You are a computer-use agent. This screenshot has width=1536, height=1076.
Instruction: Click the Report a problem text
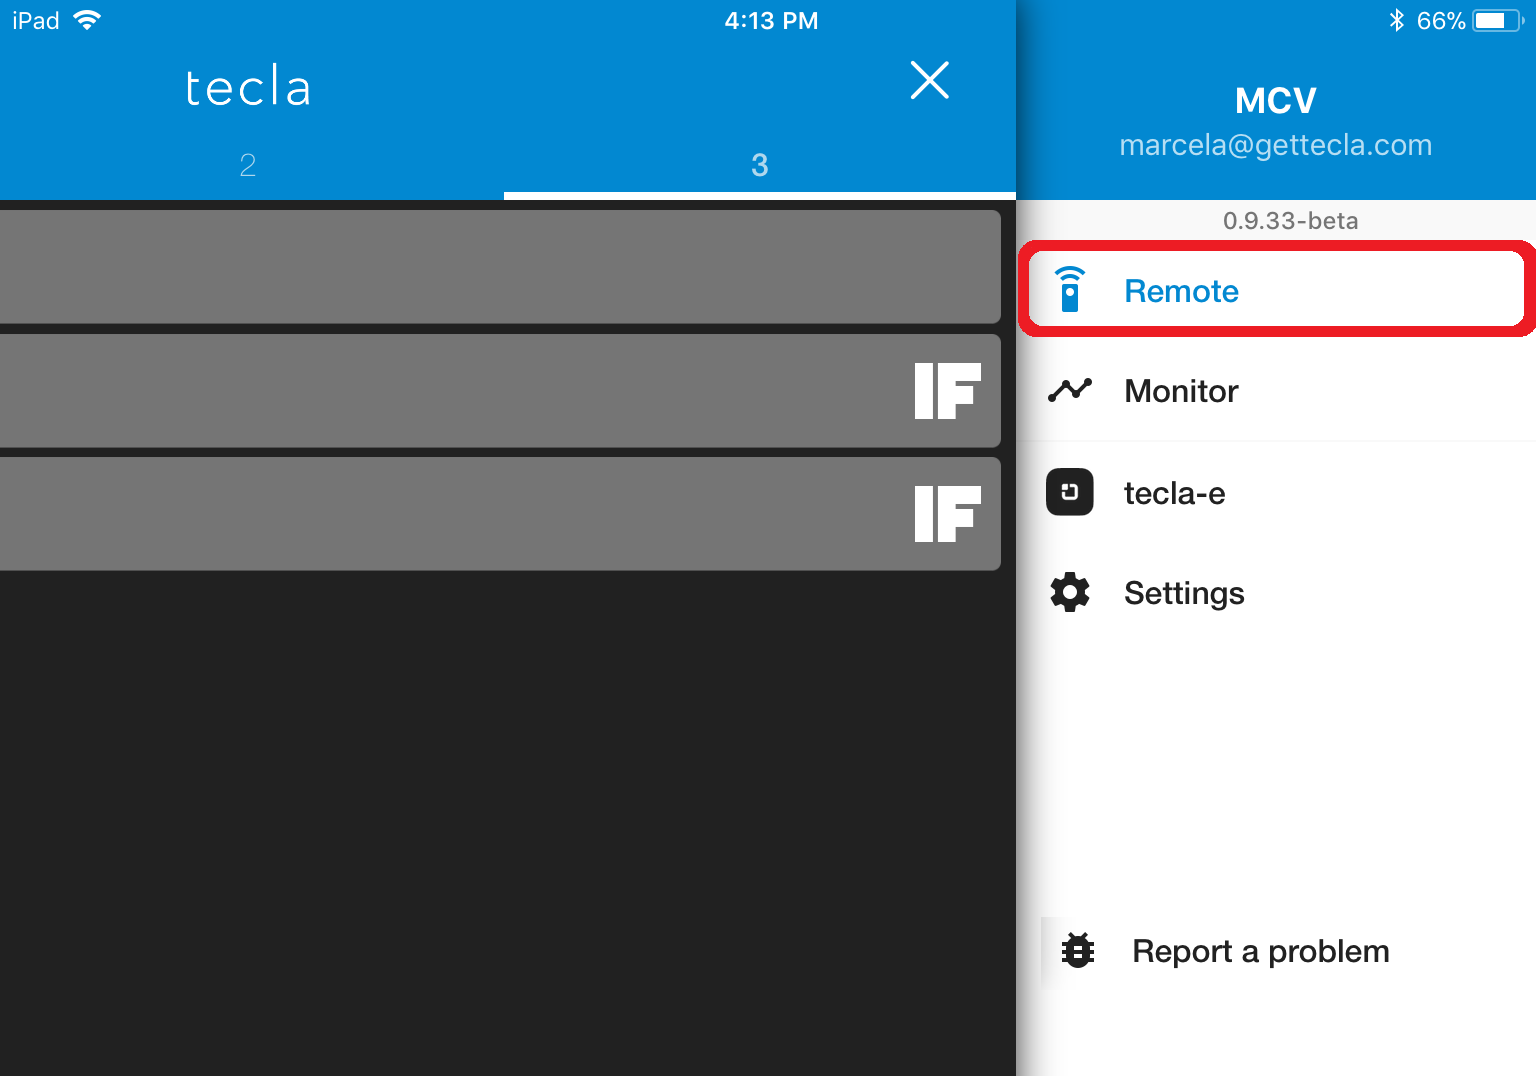(1260, 951)
